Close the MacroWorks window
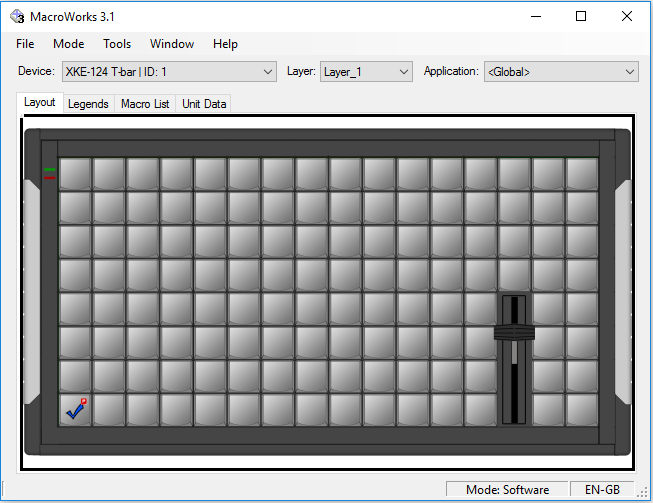Screen dimensions: 653x503 click(x=627, y=16)
